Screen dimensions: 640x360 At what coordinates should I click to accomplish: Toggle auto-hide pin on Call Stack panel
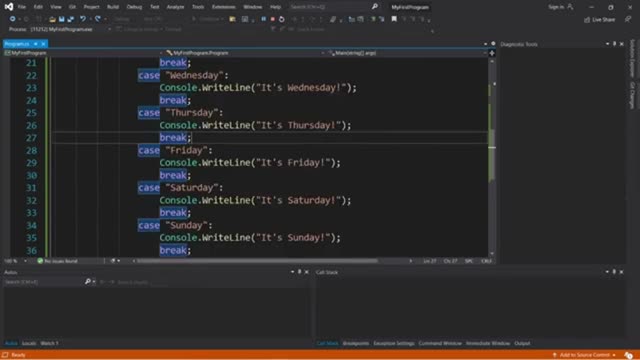tap(614, 272)
